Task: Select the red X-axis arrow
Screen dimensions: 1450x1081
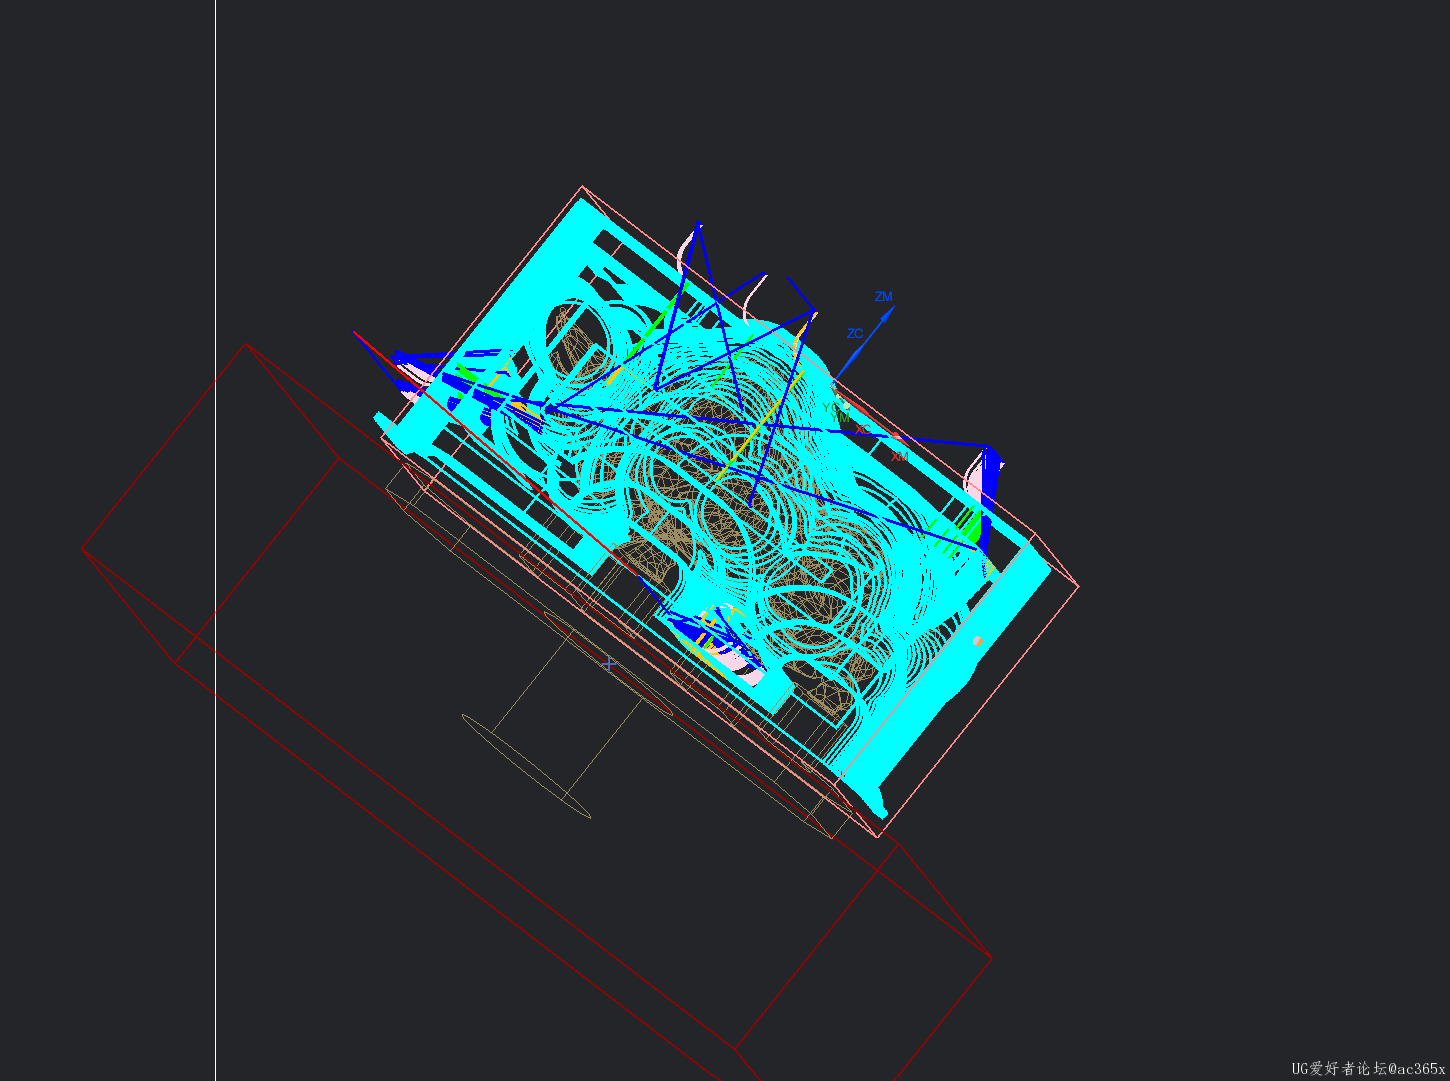Action: click(872, 417)
